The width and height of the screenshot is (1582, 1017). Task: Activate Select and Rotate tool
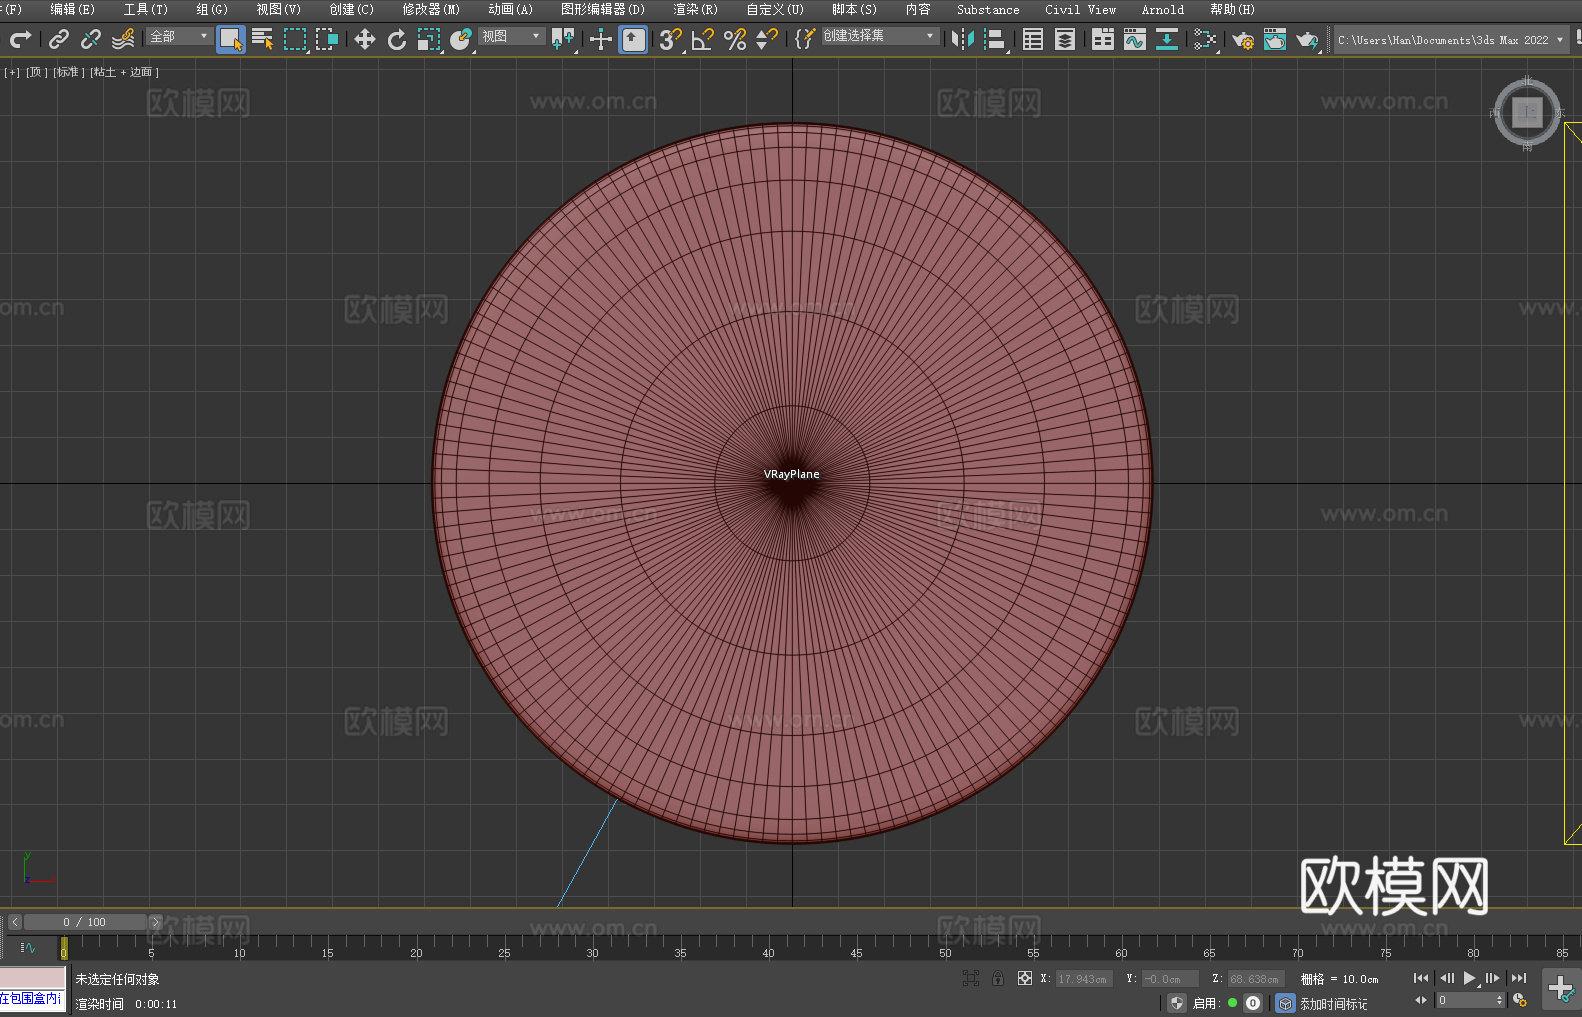397,39
